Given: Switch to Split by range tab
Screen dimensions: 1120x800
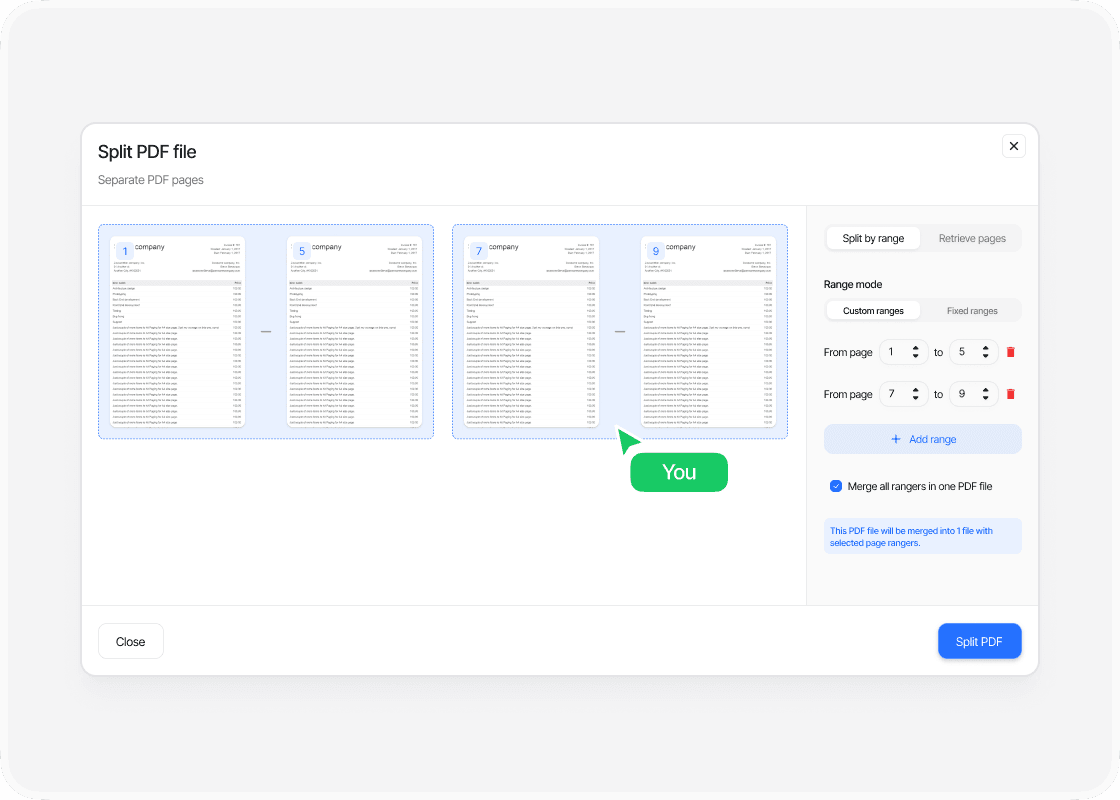Looking at the screenshot, I should (x=873, y=238).
